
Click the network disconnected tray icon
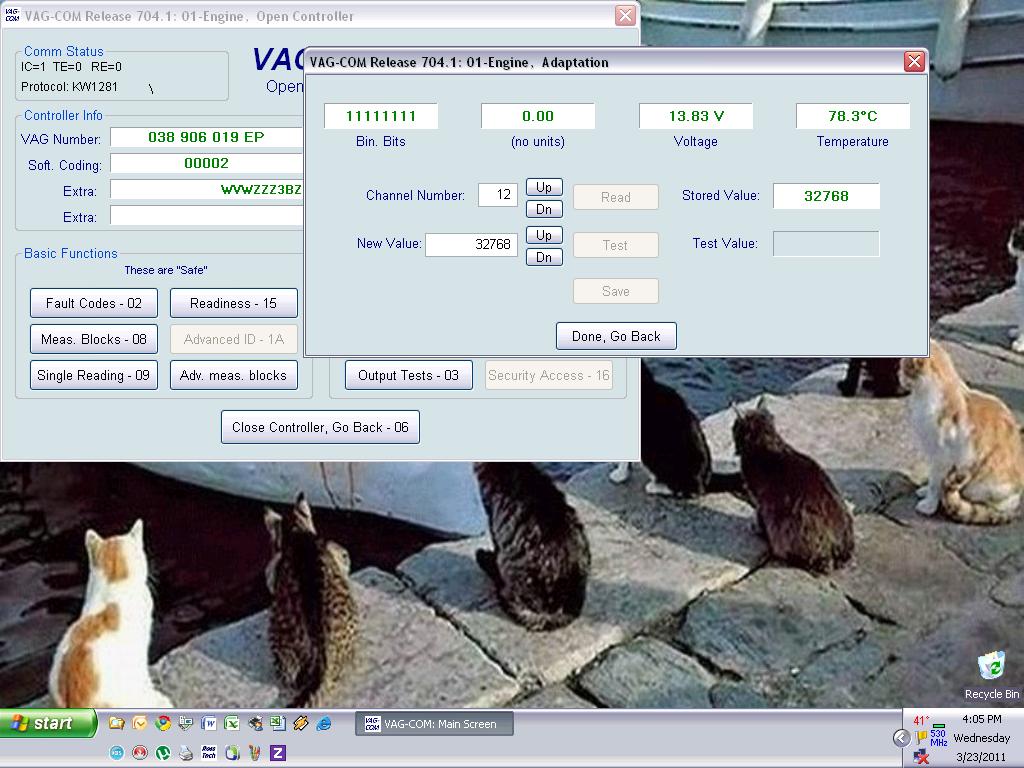point(921,756)
